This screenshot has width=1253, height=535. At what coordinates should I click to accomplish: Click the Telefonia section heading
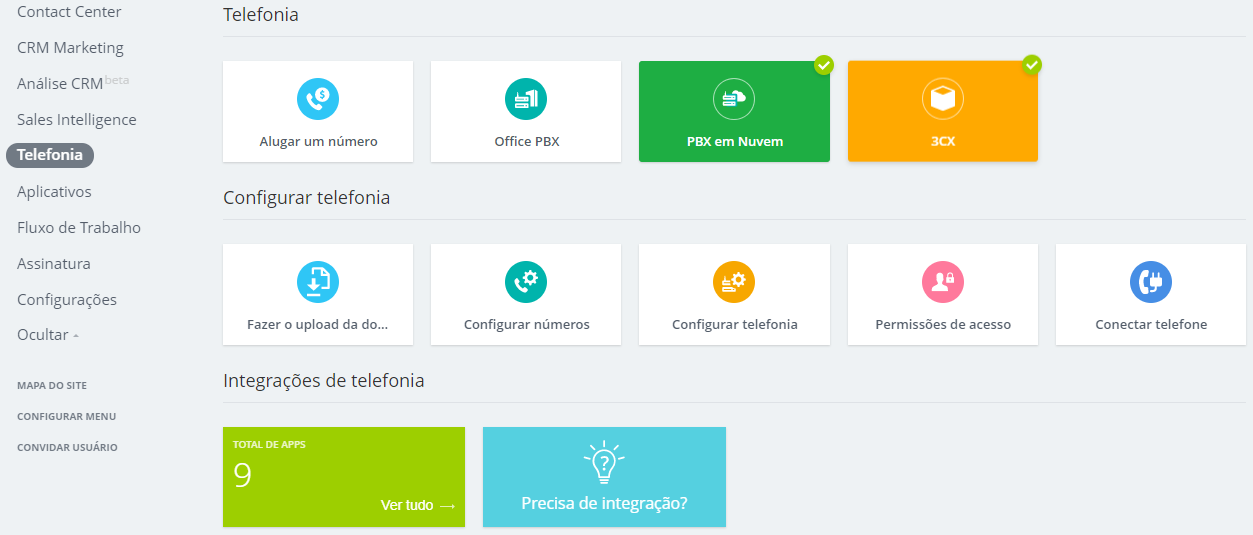point(261,15)
